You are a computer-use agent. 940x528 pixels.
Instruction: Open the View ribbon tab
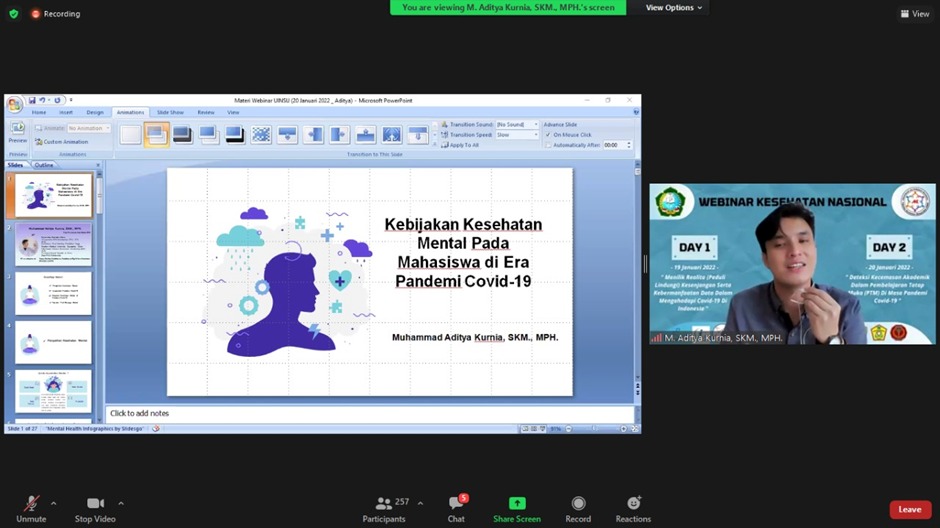[x=233, y=112]
